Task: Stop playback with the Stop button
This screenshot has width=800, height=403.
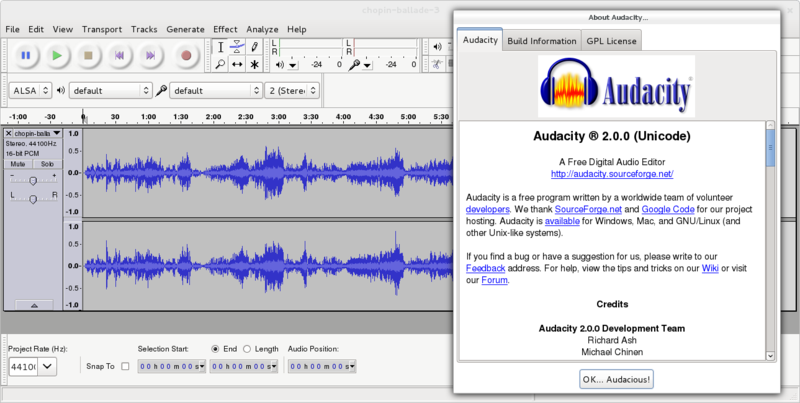Action: [88, 55]
